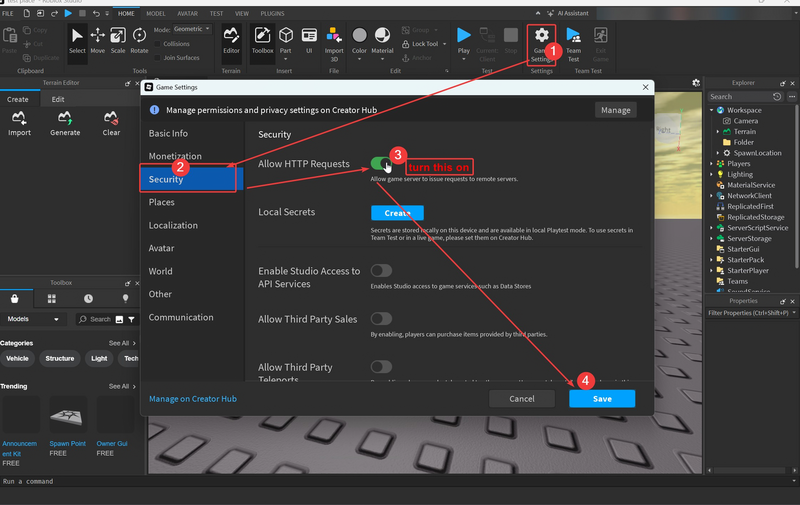The width and height of the screenshot is (800, 505).
Task: Open the Lock Tool dropdown arrow
Action: [444, 44]
